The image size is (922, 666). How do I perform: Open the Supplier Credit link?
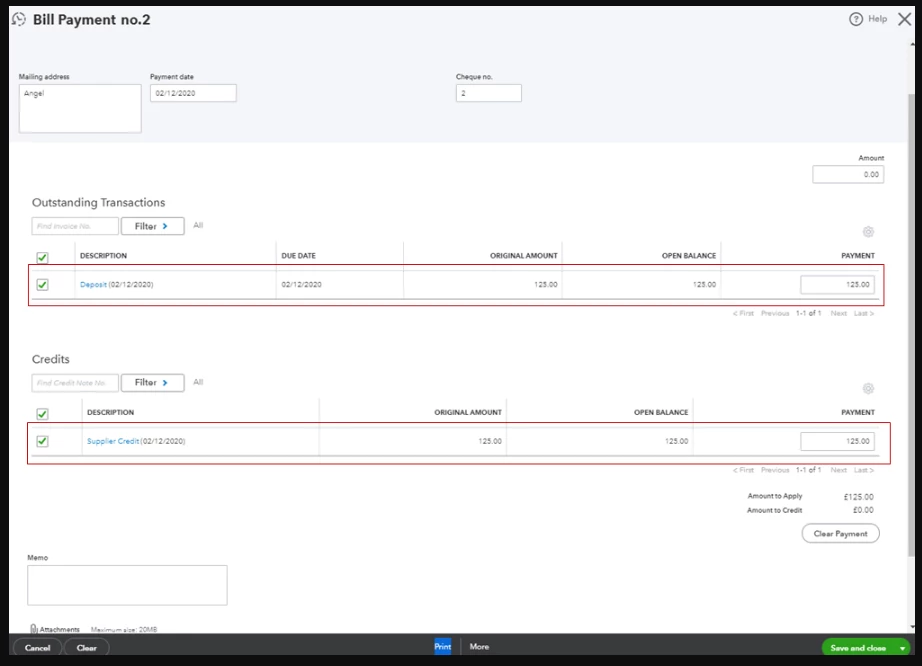click(x=113, y=441)
